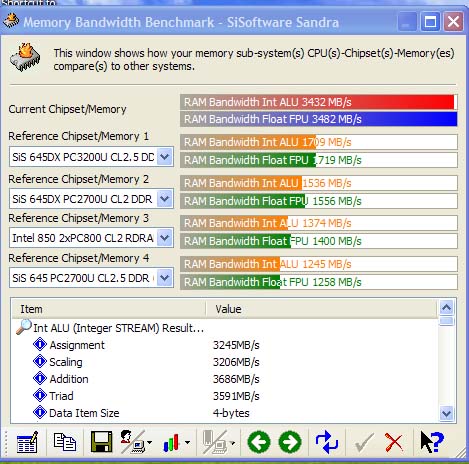
Task: Click the 4-bytes value
Action: [231, 413]
